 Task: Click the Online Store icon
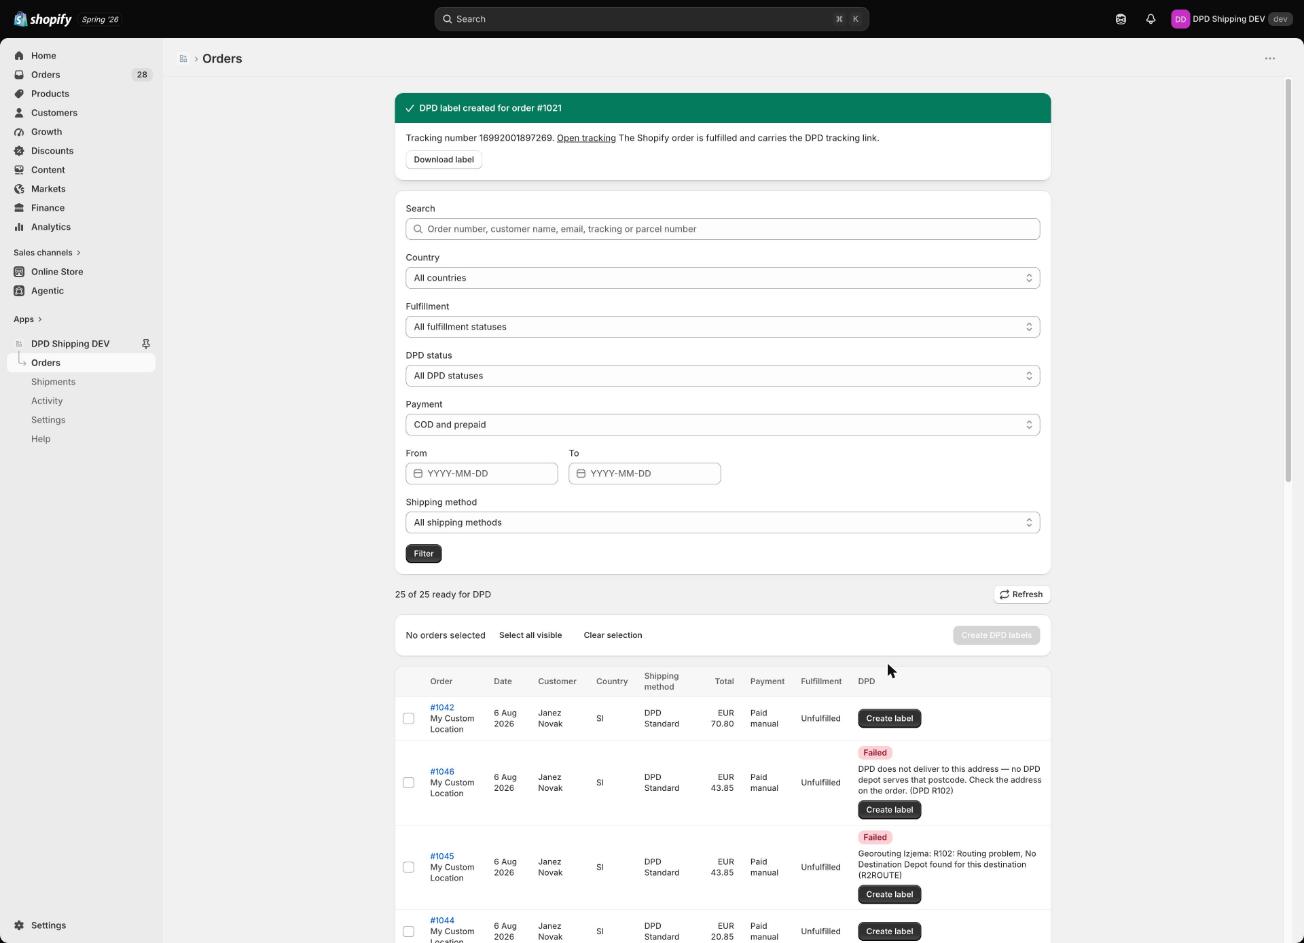[19, 272]
